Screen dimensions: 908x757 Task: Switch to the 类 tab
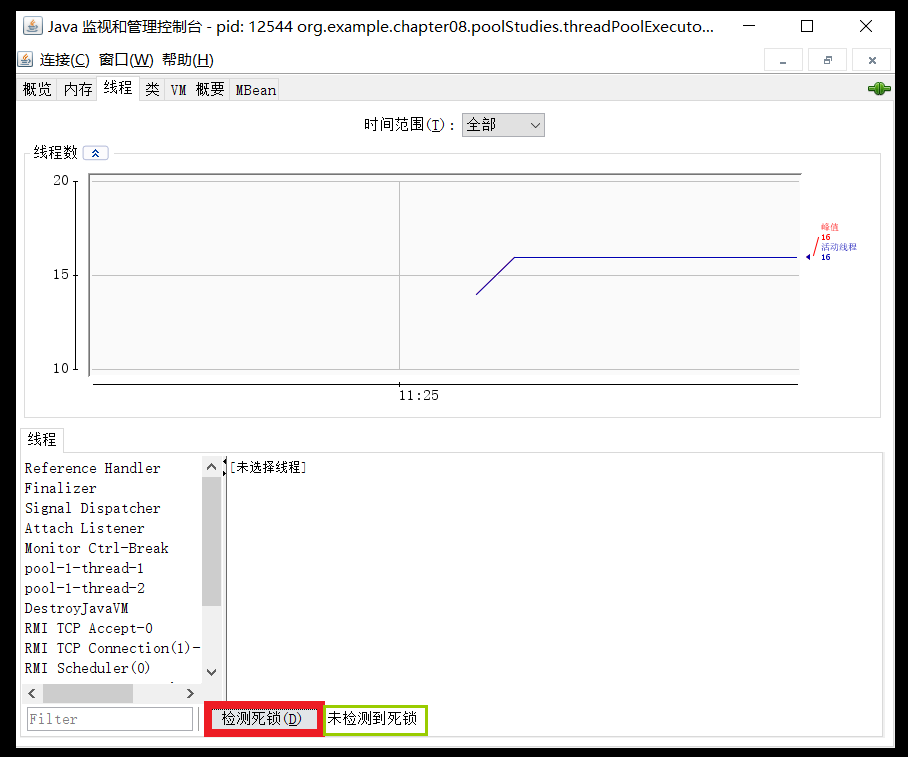pos(152,89)
